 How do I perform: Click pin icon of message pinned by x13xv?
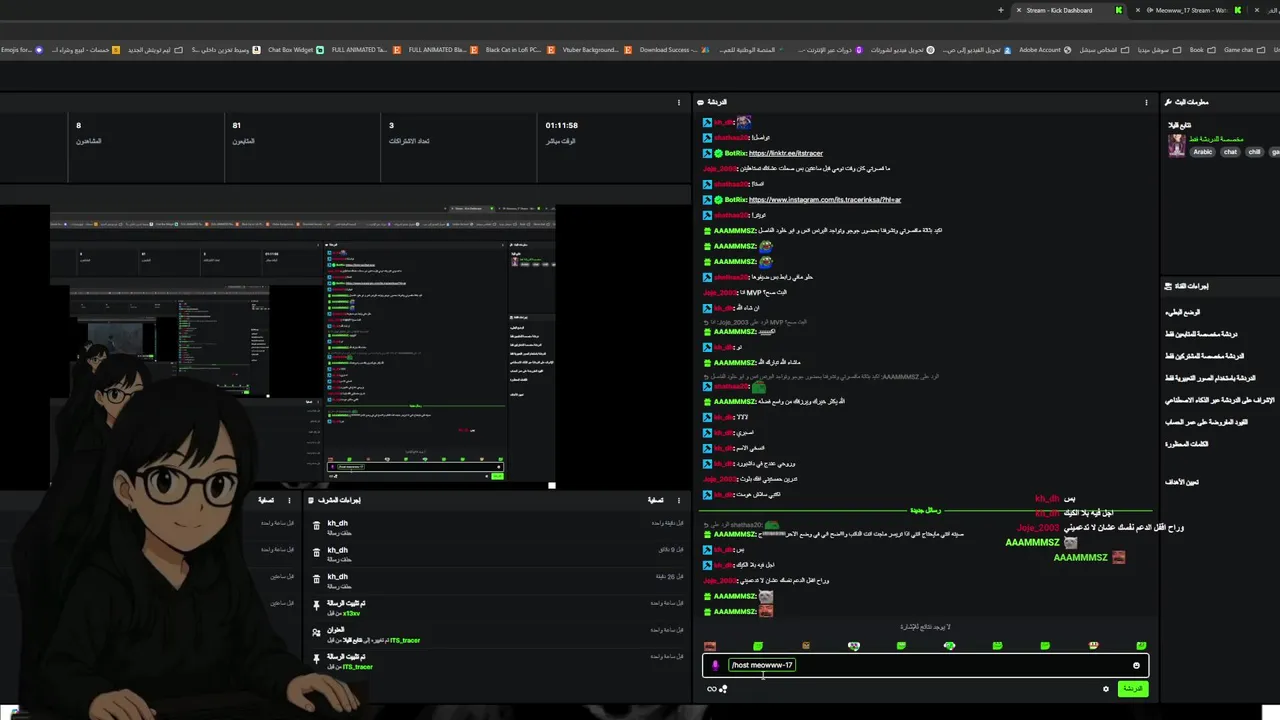(x=316, y=606)
